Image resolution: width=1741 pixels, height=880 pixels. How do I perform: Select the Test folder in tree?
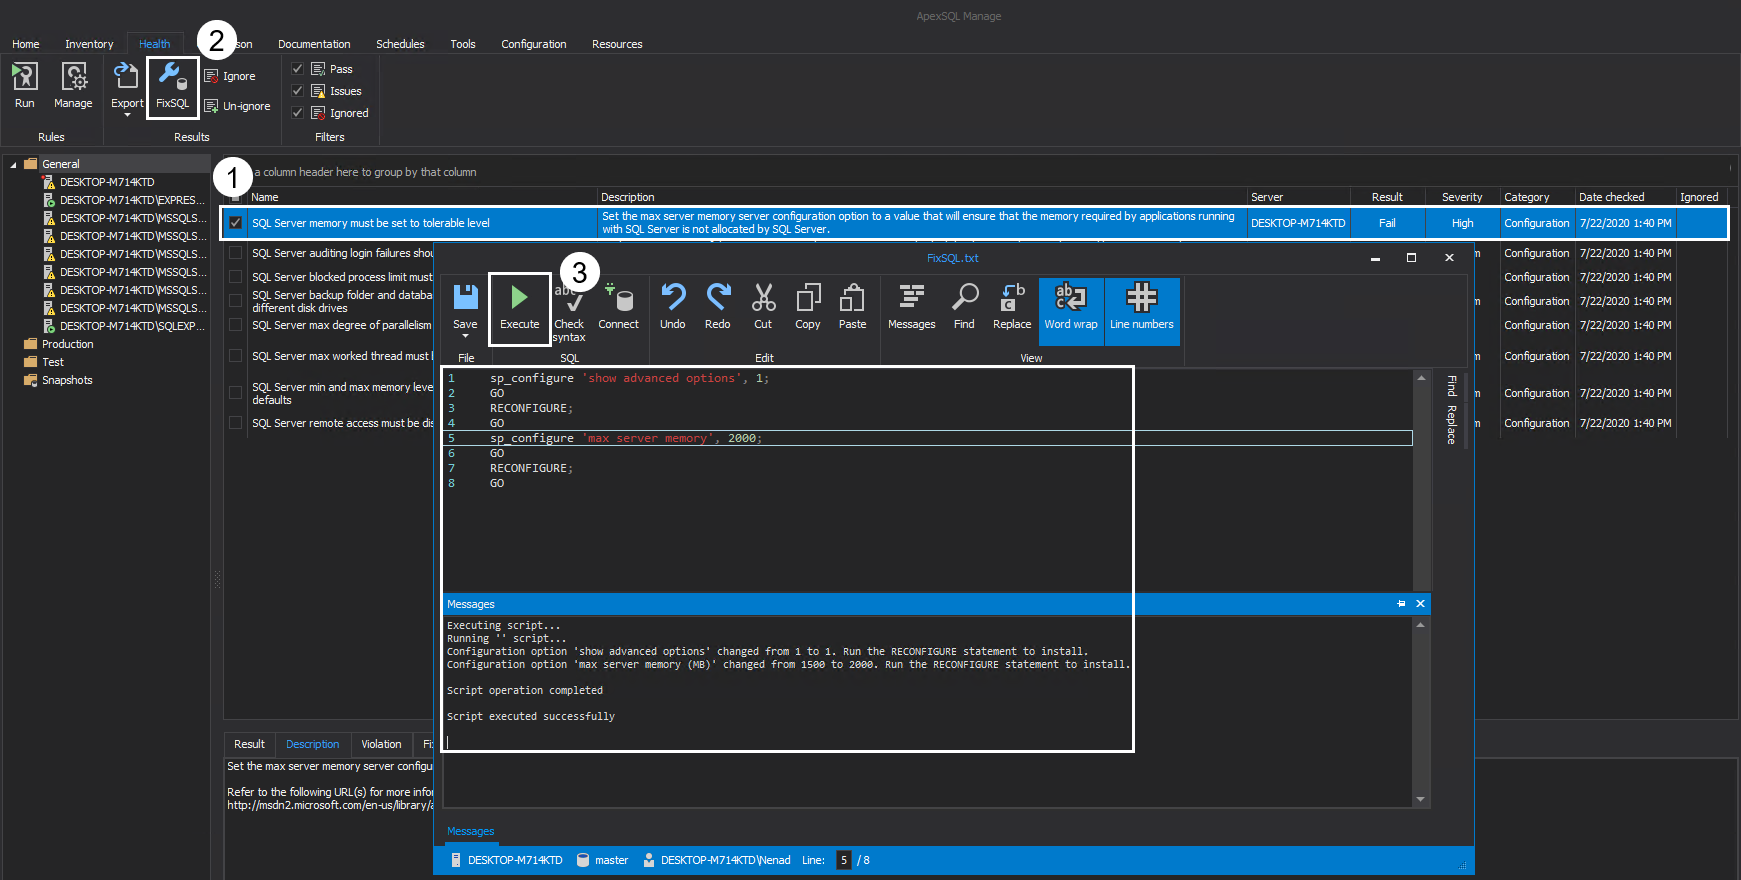(53, 362)
